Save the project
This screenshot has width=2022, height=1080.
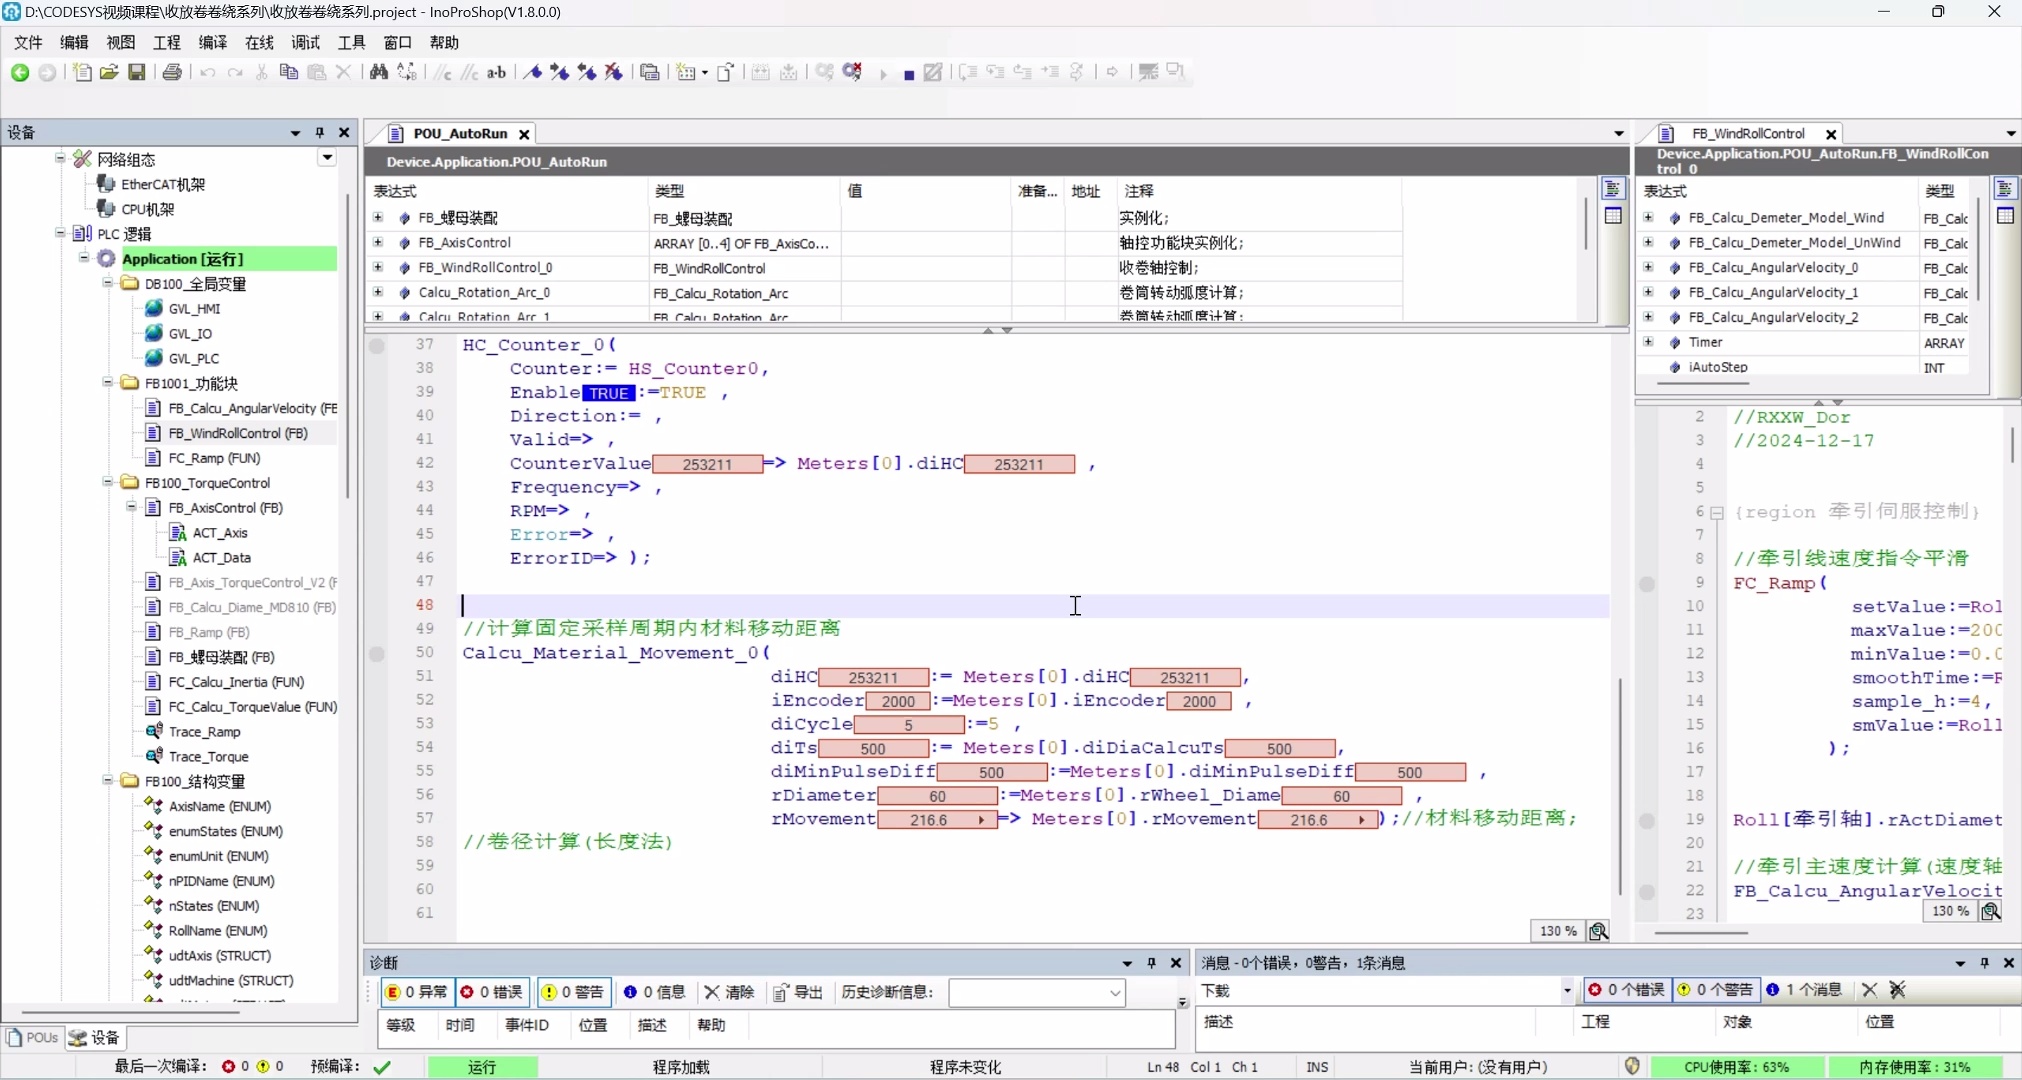[x=139, y=72]
